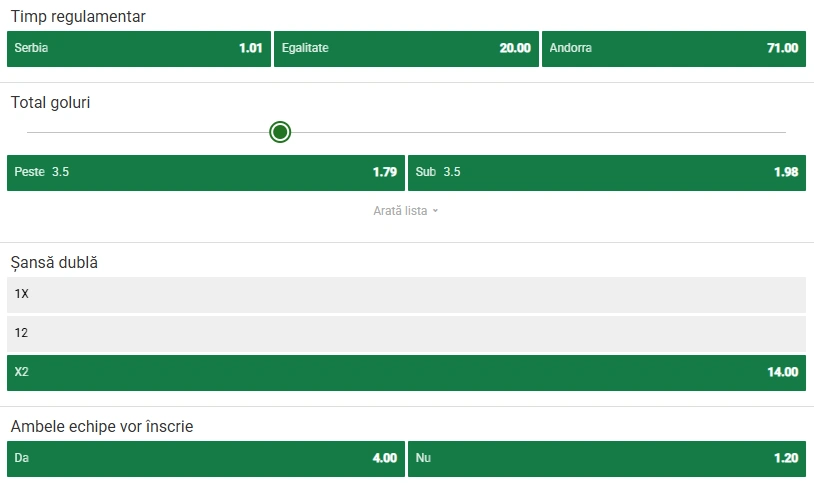Choose Sub 3.5 goals at 1.98
This screenshot has height=483, width=814.
tap(606, 172)
